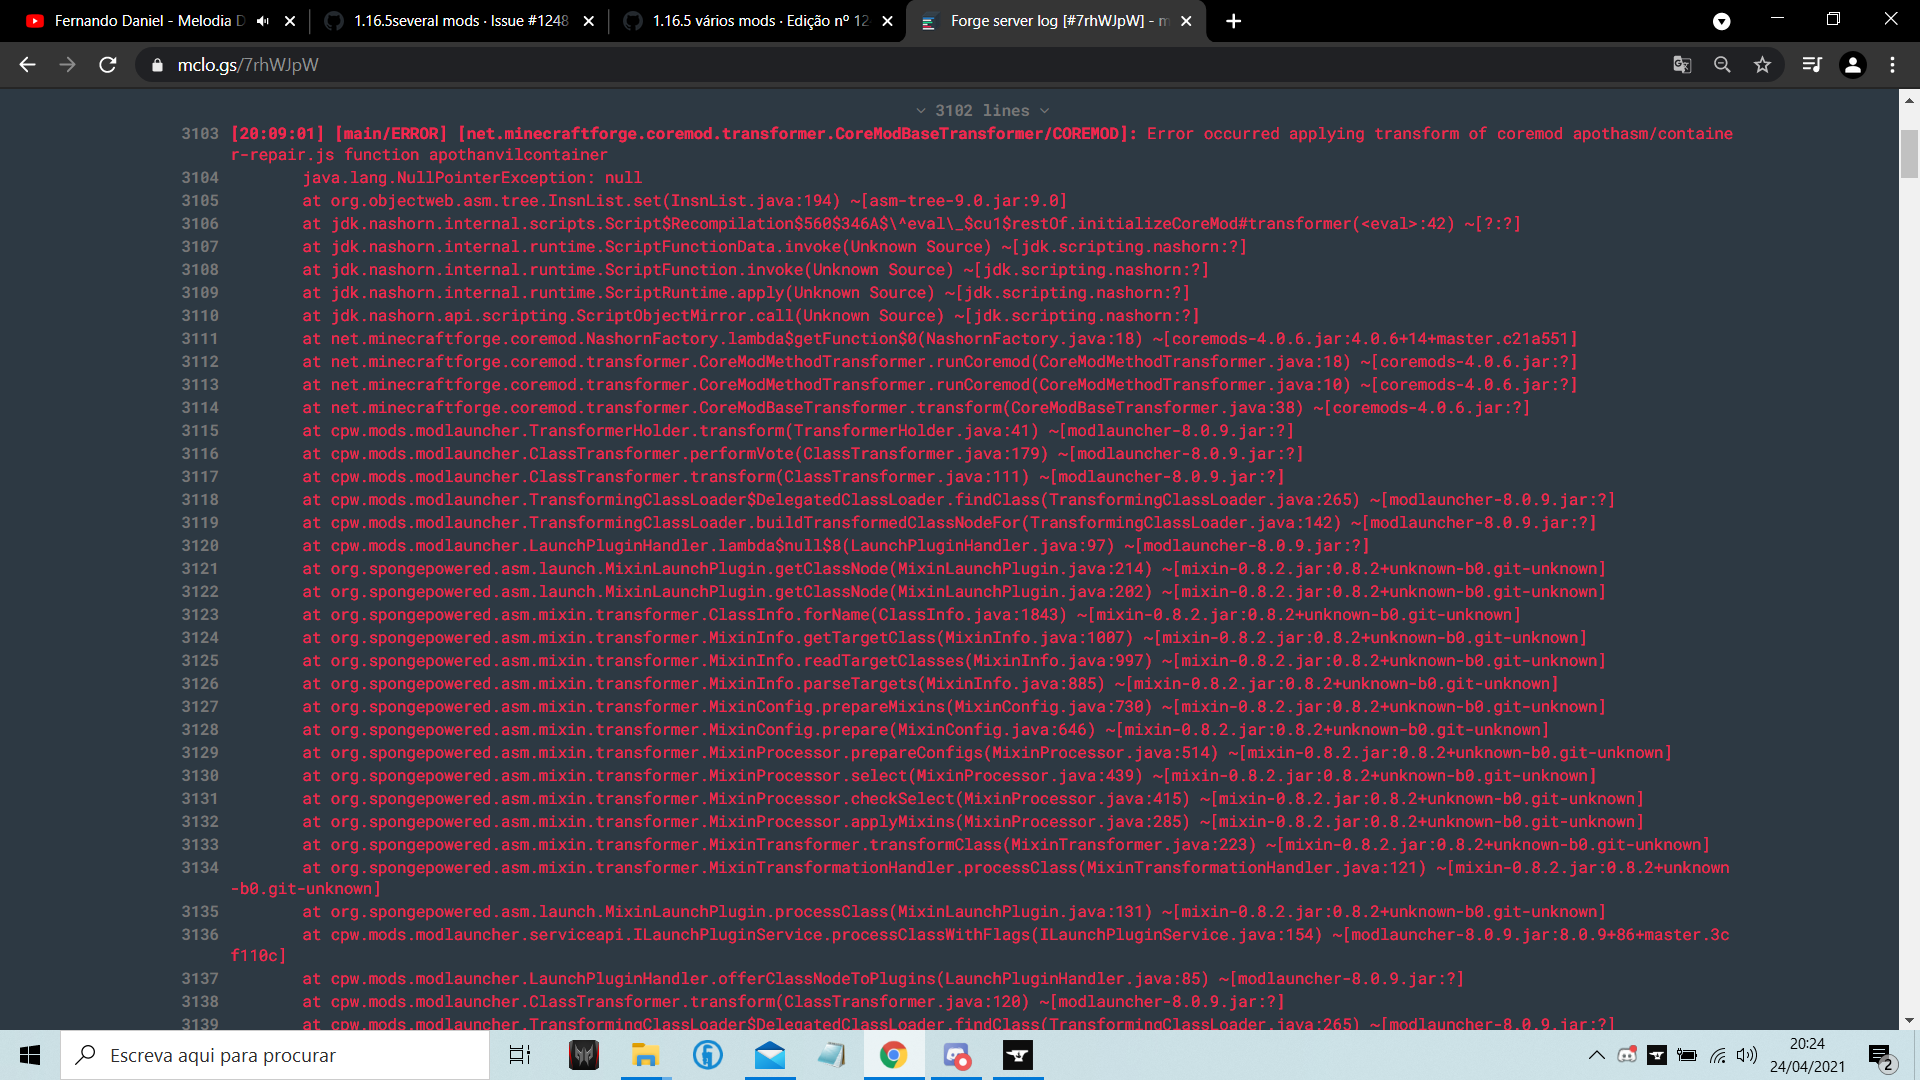Reload the mclo.gs log page
Viewport: 1920px width, 1080px height.
point(108,64)
